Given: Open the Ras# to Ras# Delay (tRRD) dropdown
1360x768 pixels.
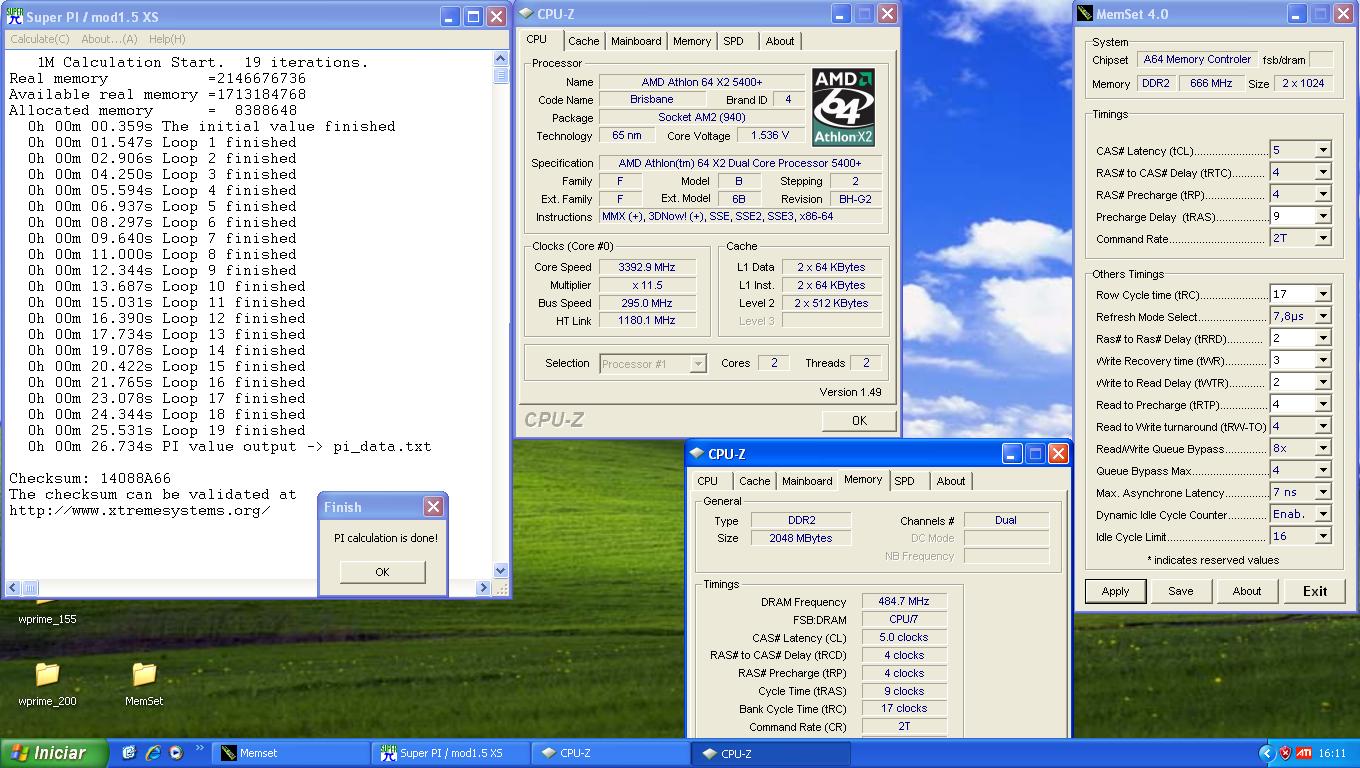Looking at the screenshot, I should (x=1322, y=338).
